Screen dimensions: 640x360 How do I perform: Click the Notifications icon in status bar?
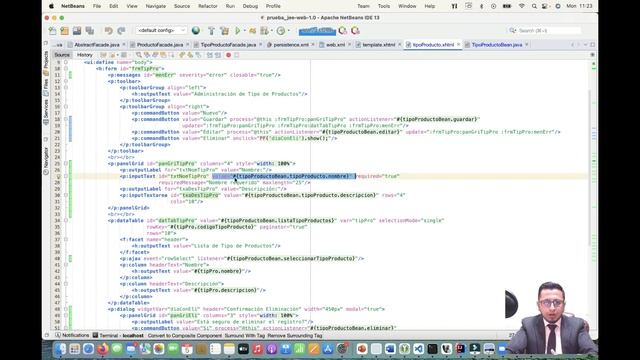(x=58, y=336)
